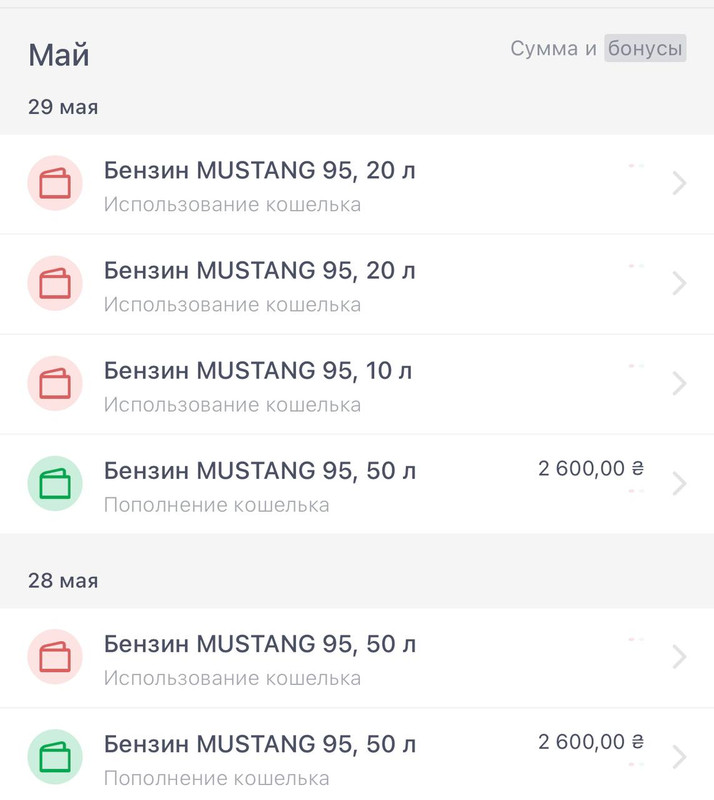Tap the 28 мая date header
The image size is (714, 800).
[63, 580]
